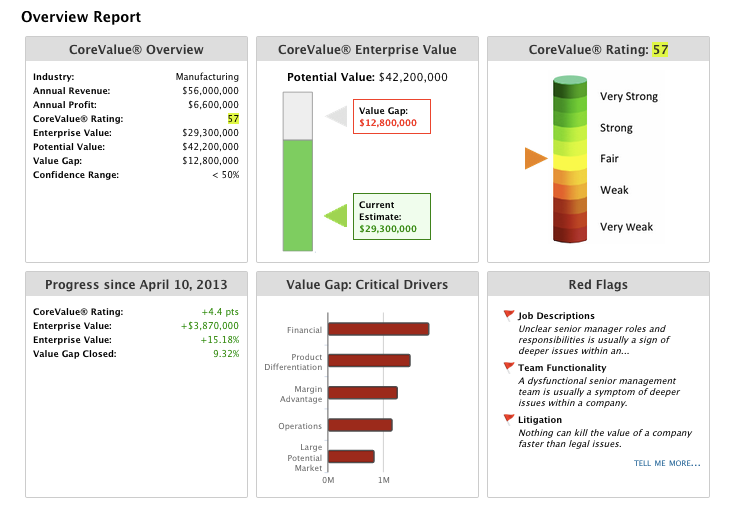This screenshot has width=734, height=519.
Task: Click the CoreValue® Overview panel header
Action: point(136,49)
